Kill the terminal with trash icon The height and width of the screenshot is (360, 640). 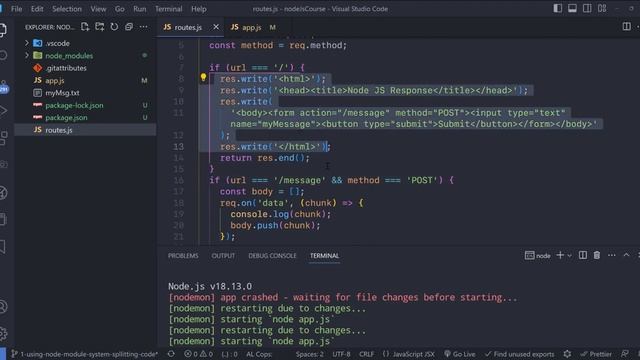(x=597, y=255)
